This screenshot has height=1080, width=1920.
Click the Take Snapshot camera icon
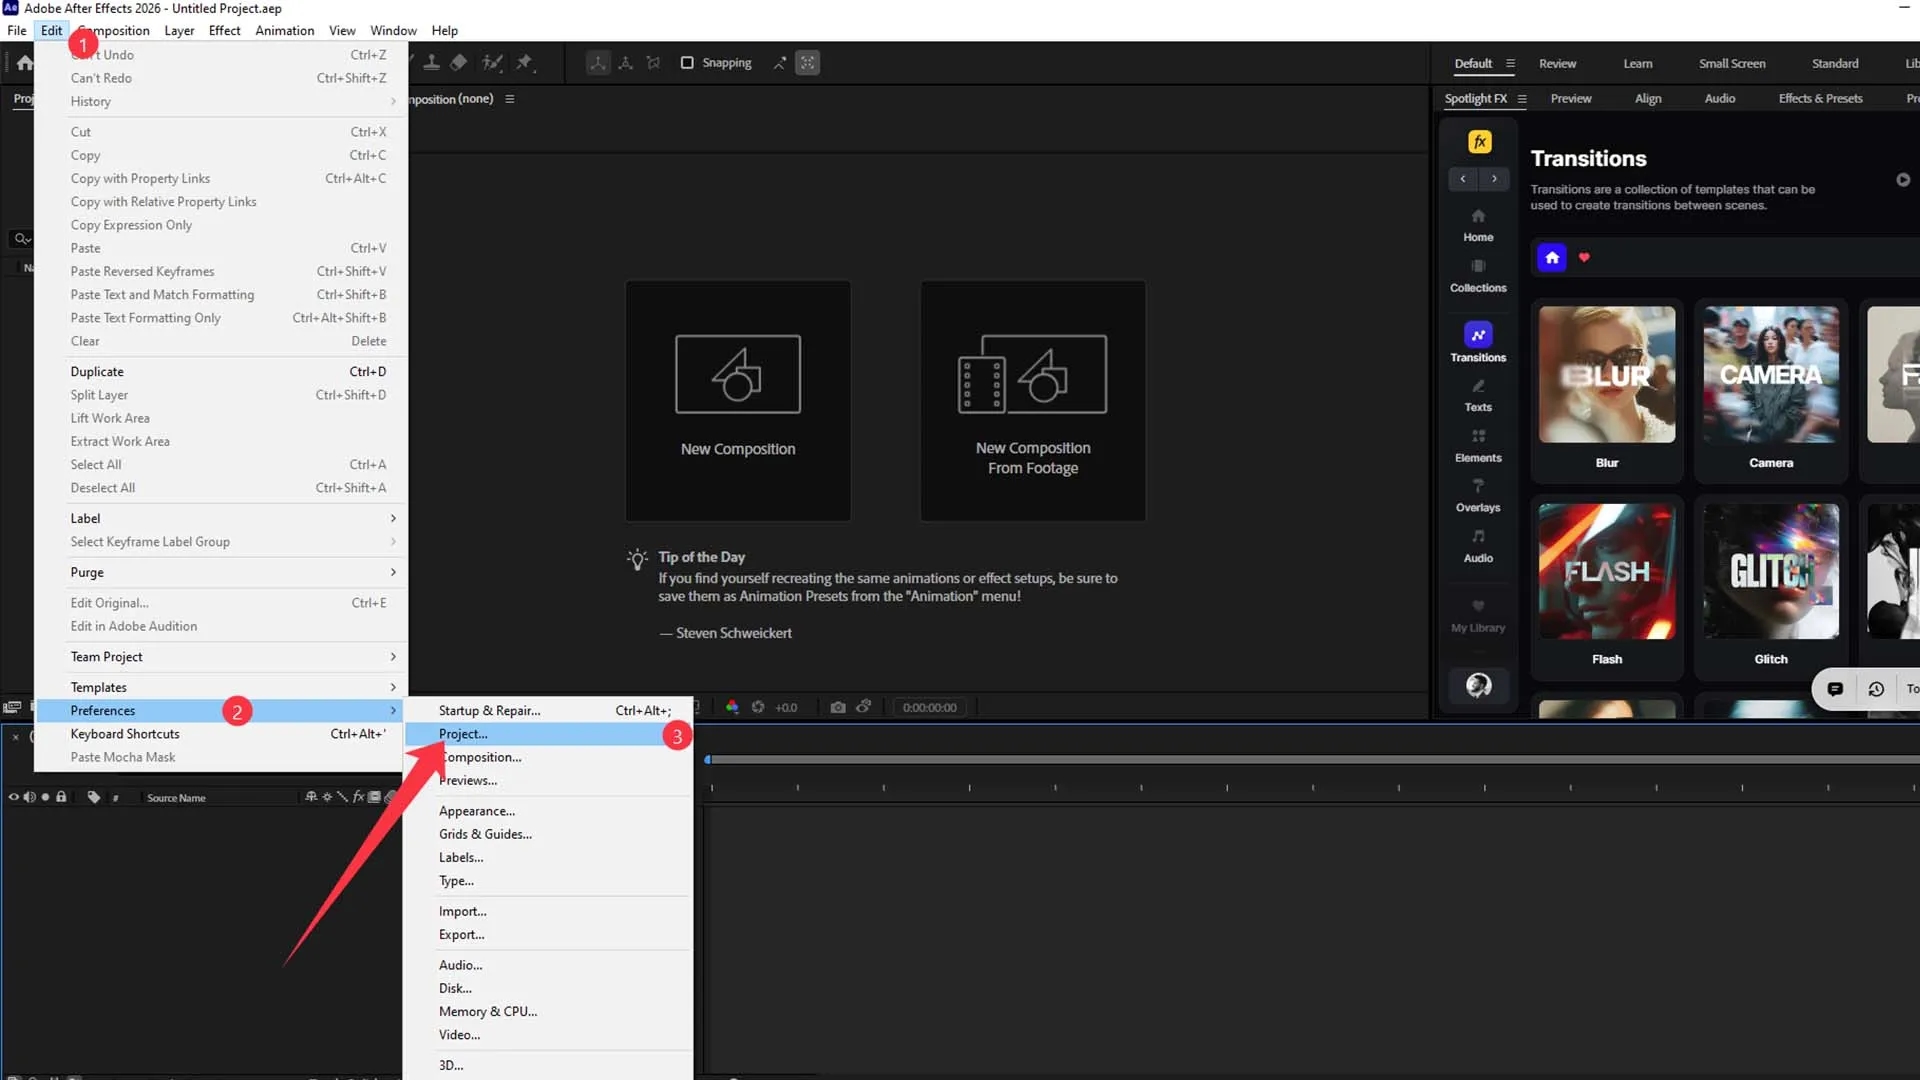click(x=838, y=707)
